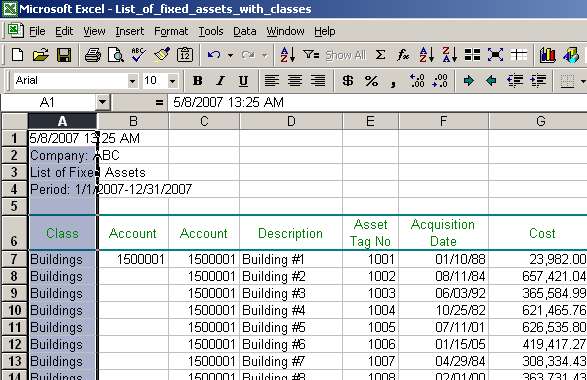Save the workbook with the floppy icon
Screen dimensions: 587x380
coord(64,55)
